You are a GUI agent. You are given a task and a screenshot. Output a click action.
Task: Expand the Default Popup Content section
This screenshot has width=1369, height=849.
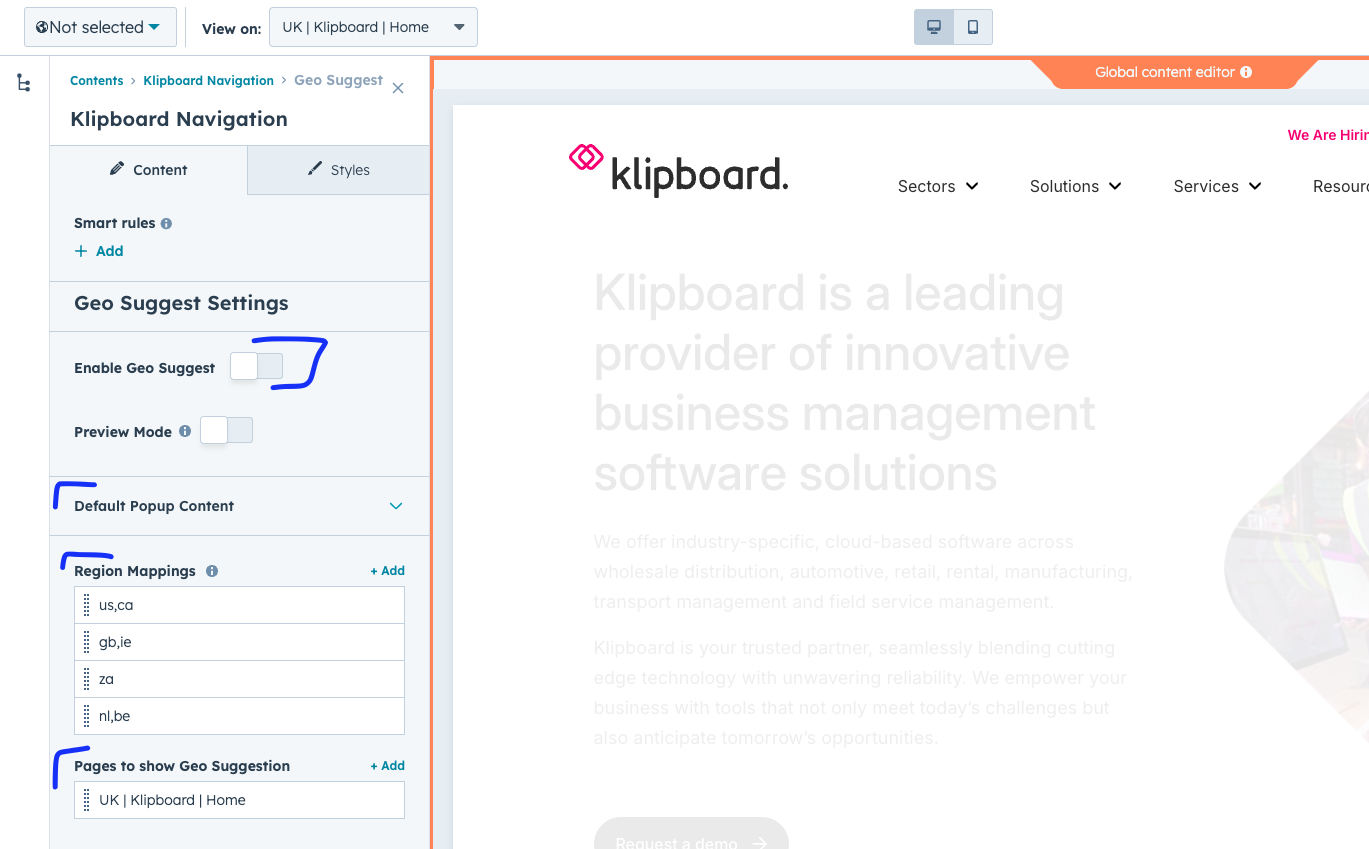point(239,506)
